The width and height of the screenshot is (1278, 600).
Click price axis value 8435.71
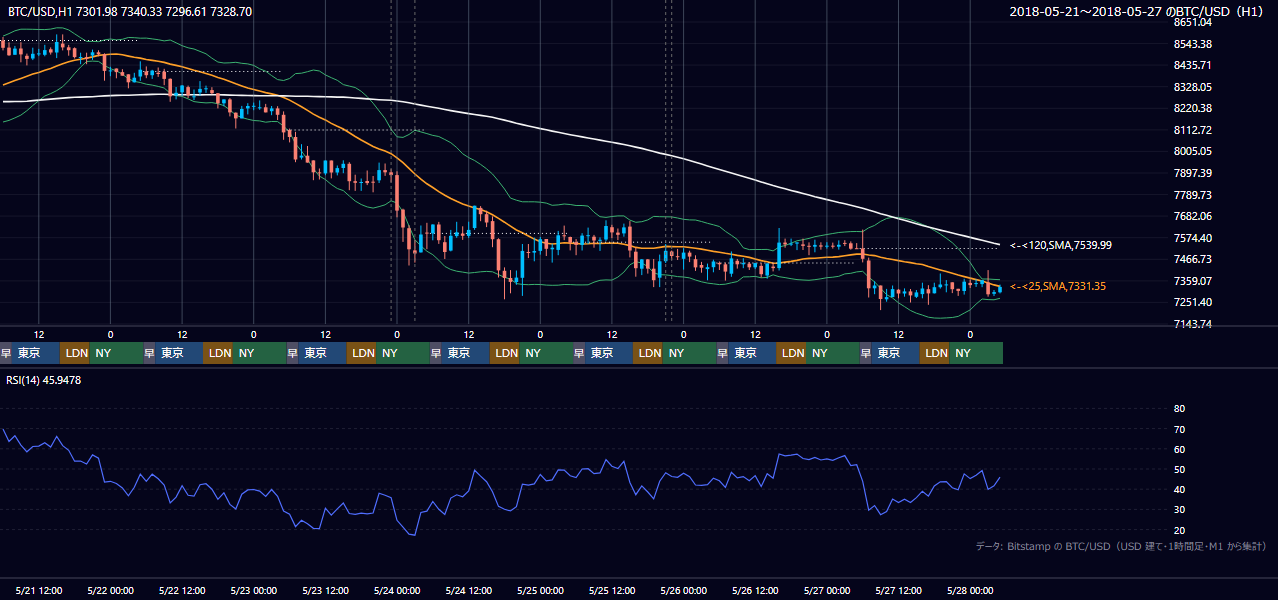click(1193, 65)
